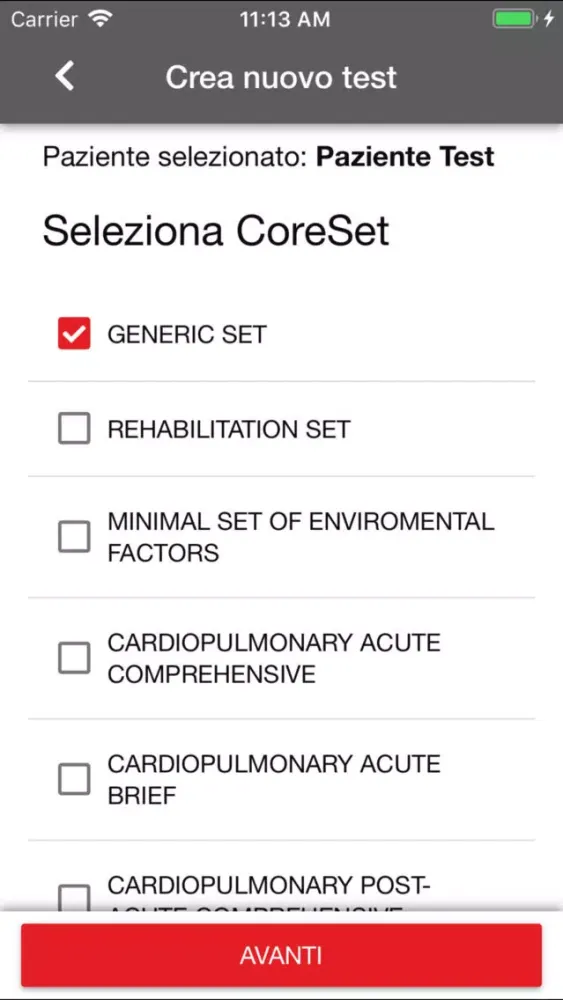The image size is (563, 1000).
Task: Tap the Seleziona CoreSet heading
Action: [216, 230]
